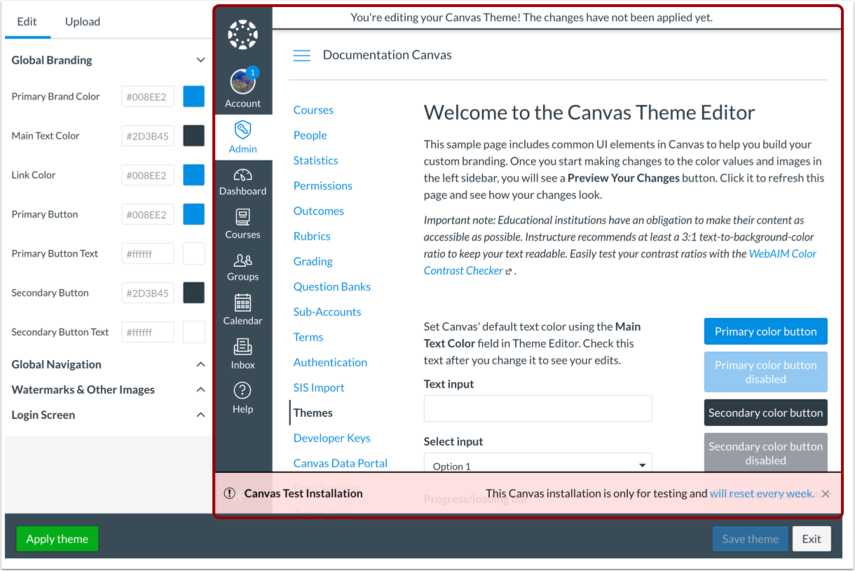Open People in the admin menu

pos(310,135)
